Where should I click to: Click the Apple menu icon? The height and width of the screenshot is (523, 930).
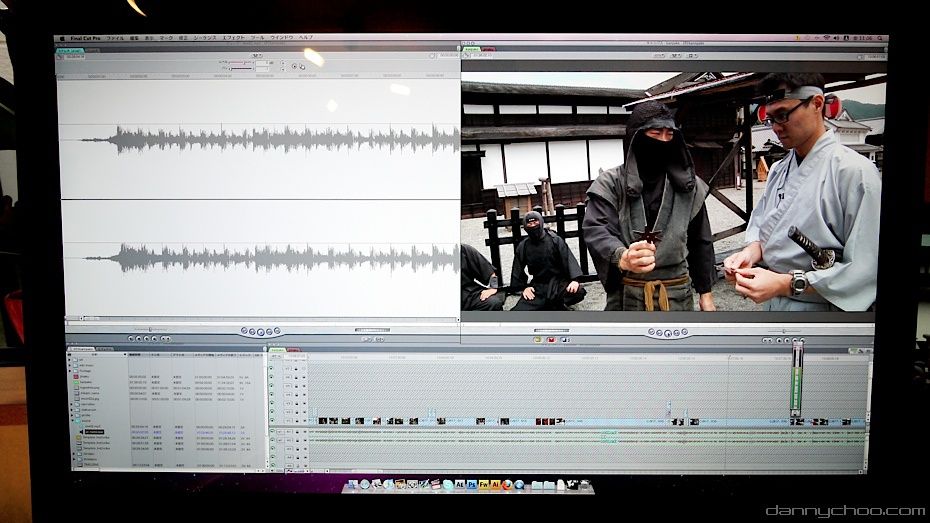coord(61,38)
